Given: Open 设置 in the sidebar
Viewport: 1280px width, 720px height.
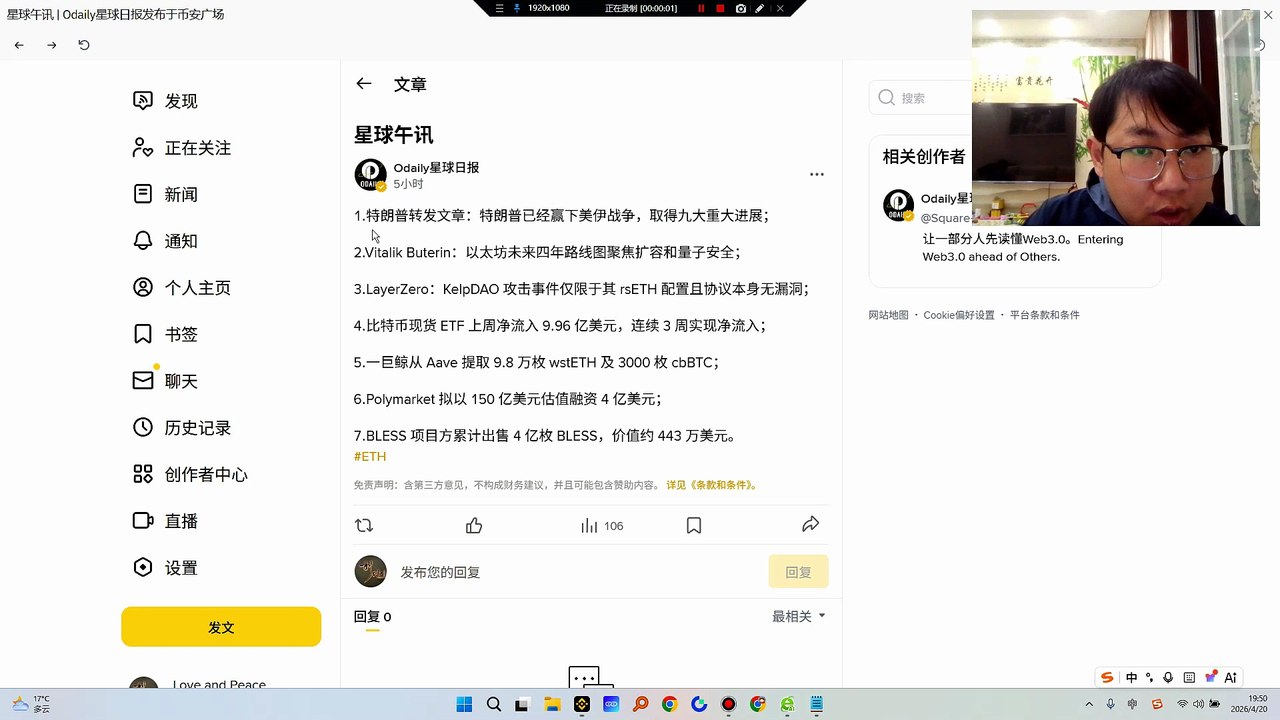Looking at the screenshot, I should coord(166,568).
